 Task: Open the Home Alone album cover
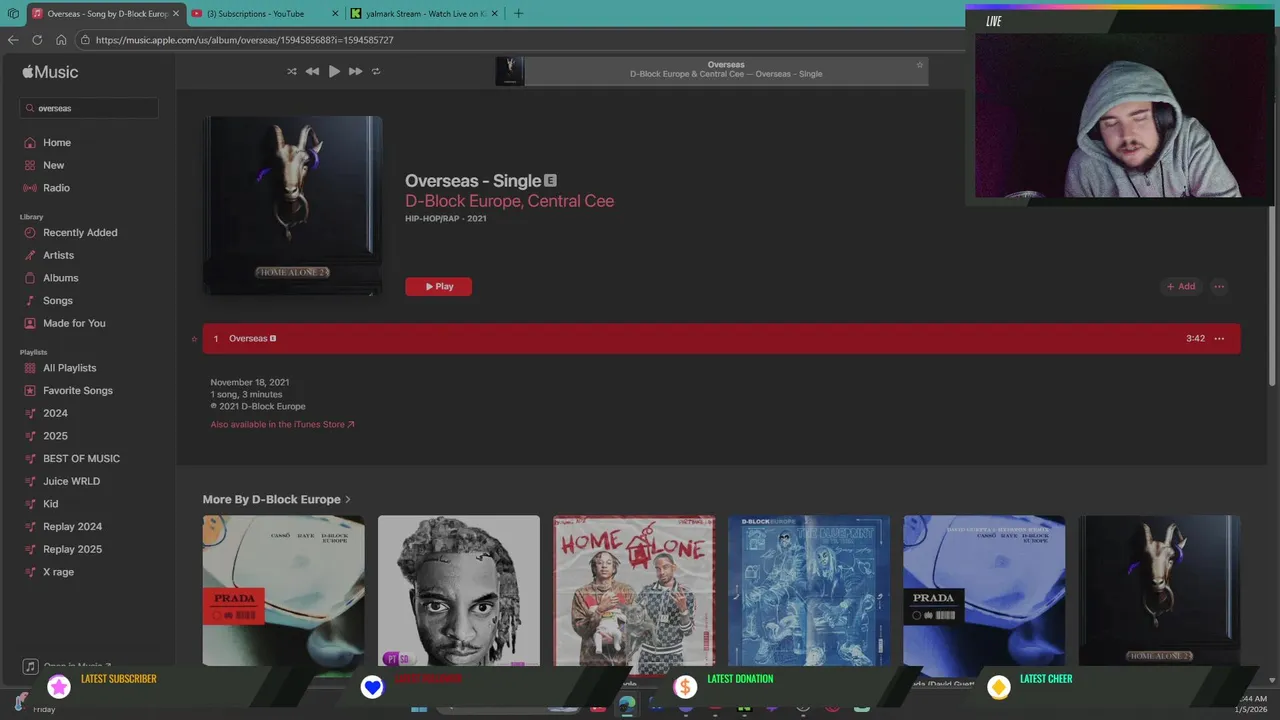pos(634,590)
